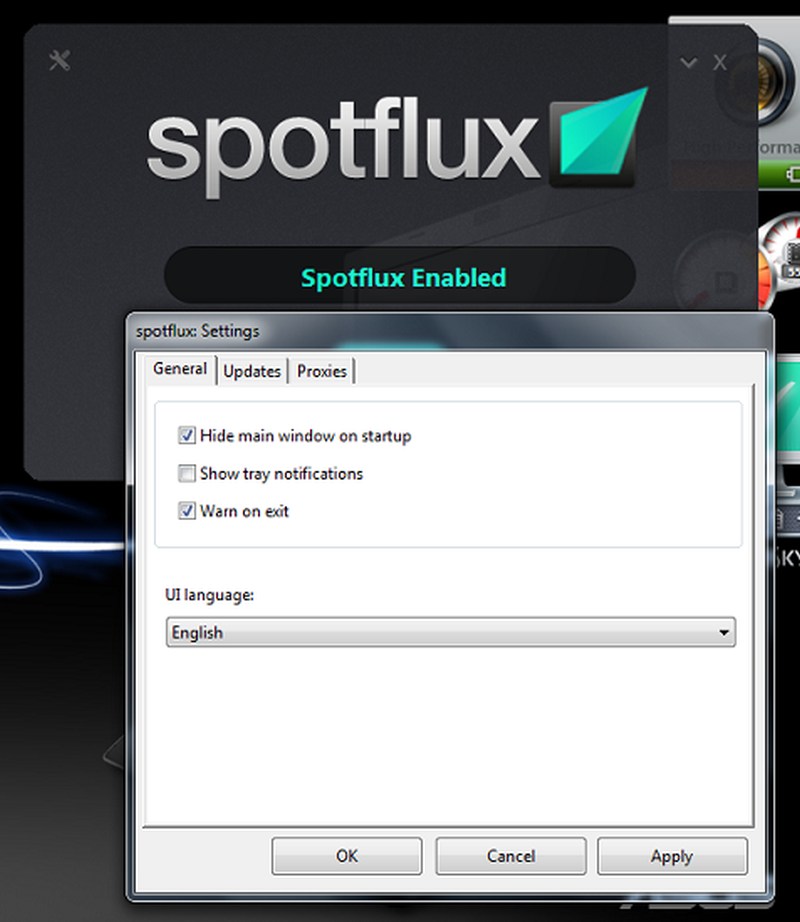
Task: Click the green battery power indicator
Action: [x=790, y=175]
